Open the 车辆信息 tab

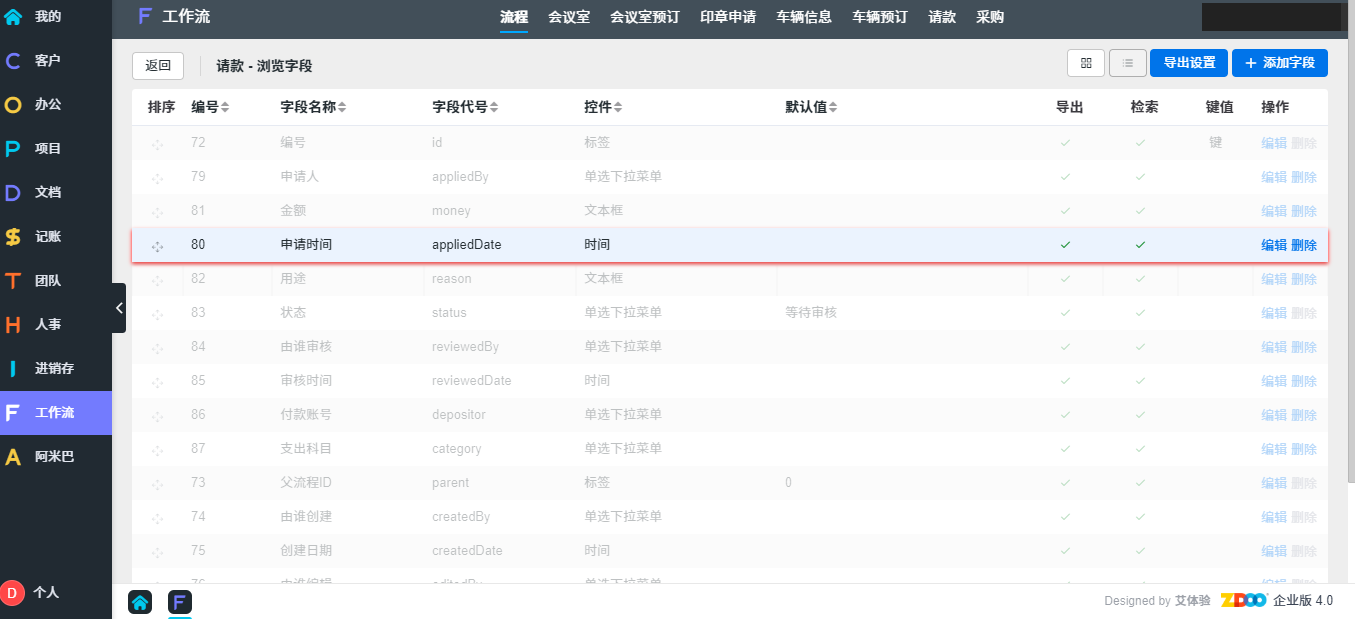click(804, 17)
